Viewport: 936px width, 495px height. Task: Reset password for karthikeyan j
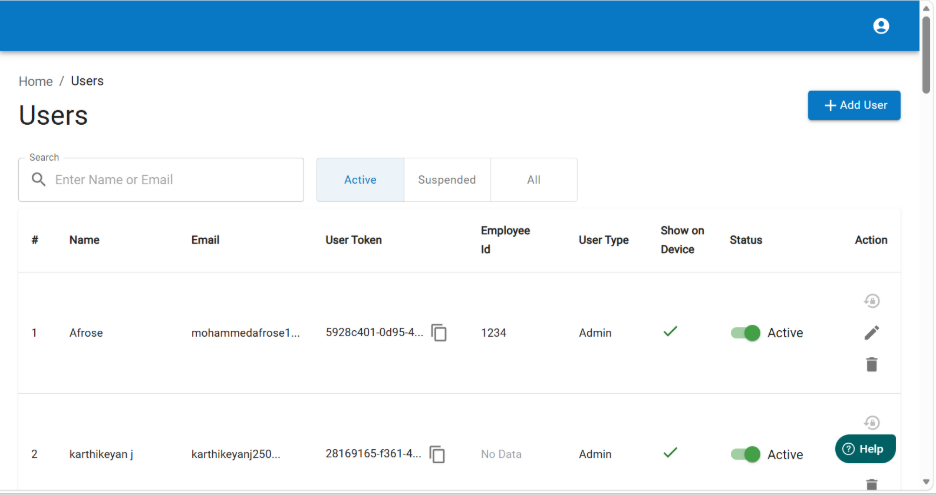(872, 423)
